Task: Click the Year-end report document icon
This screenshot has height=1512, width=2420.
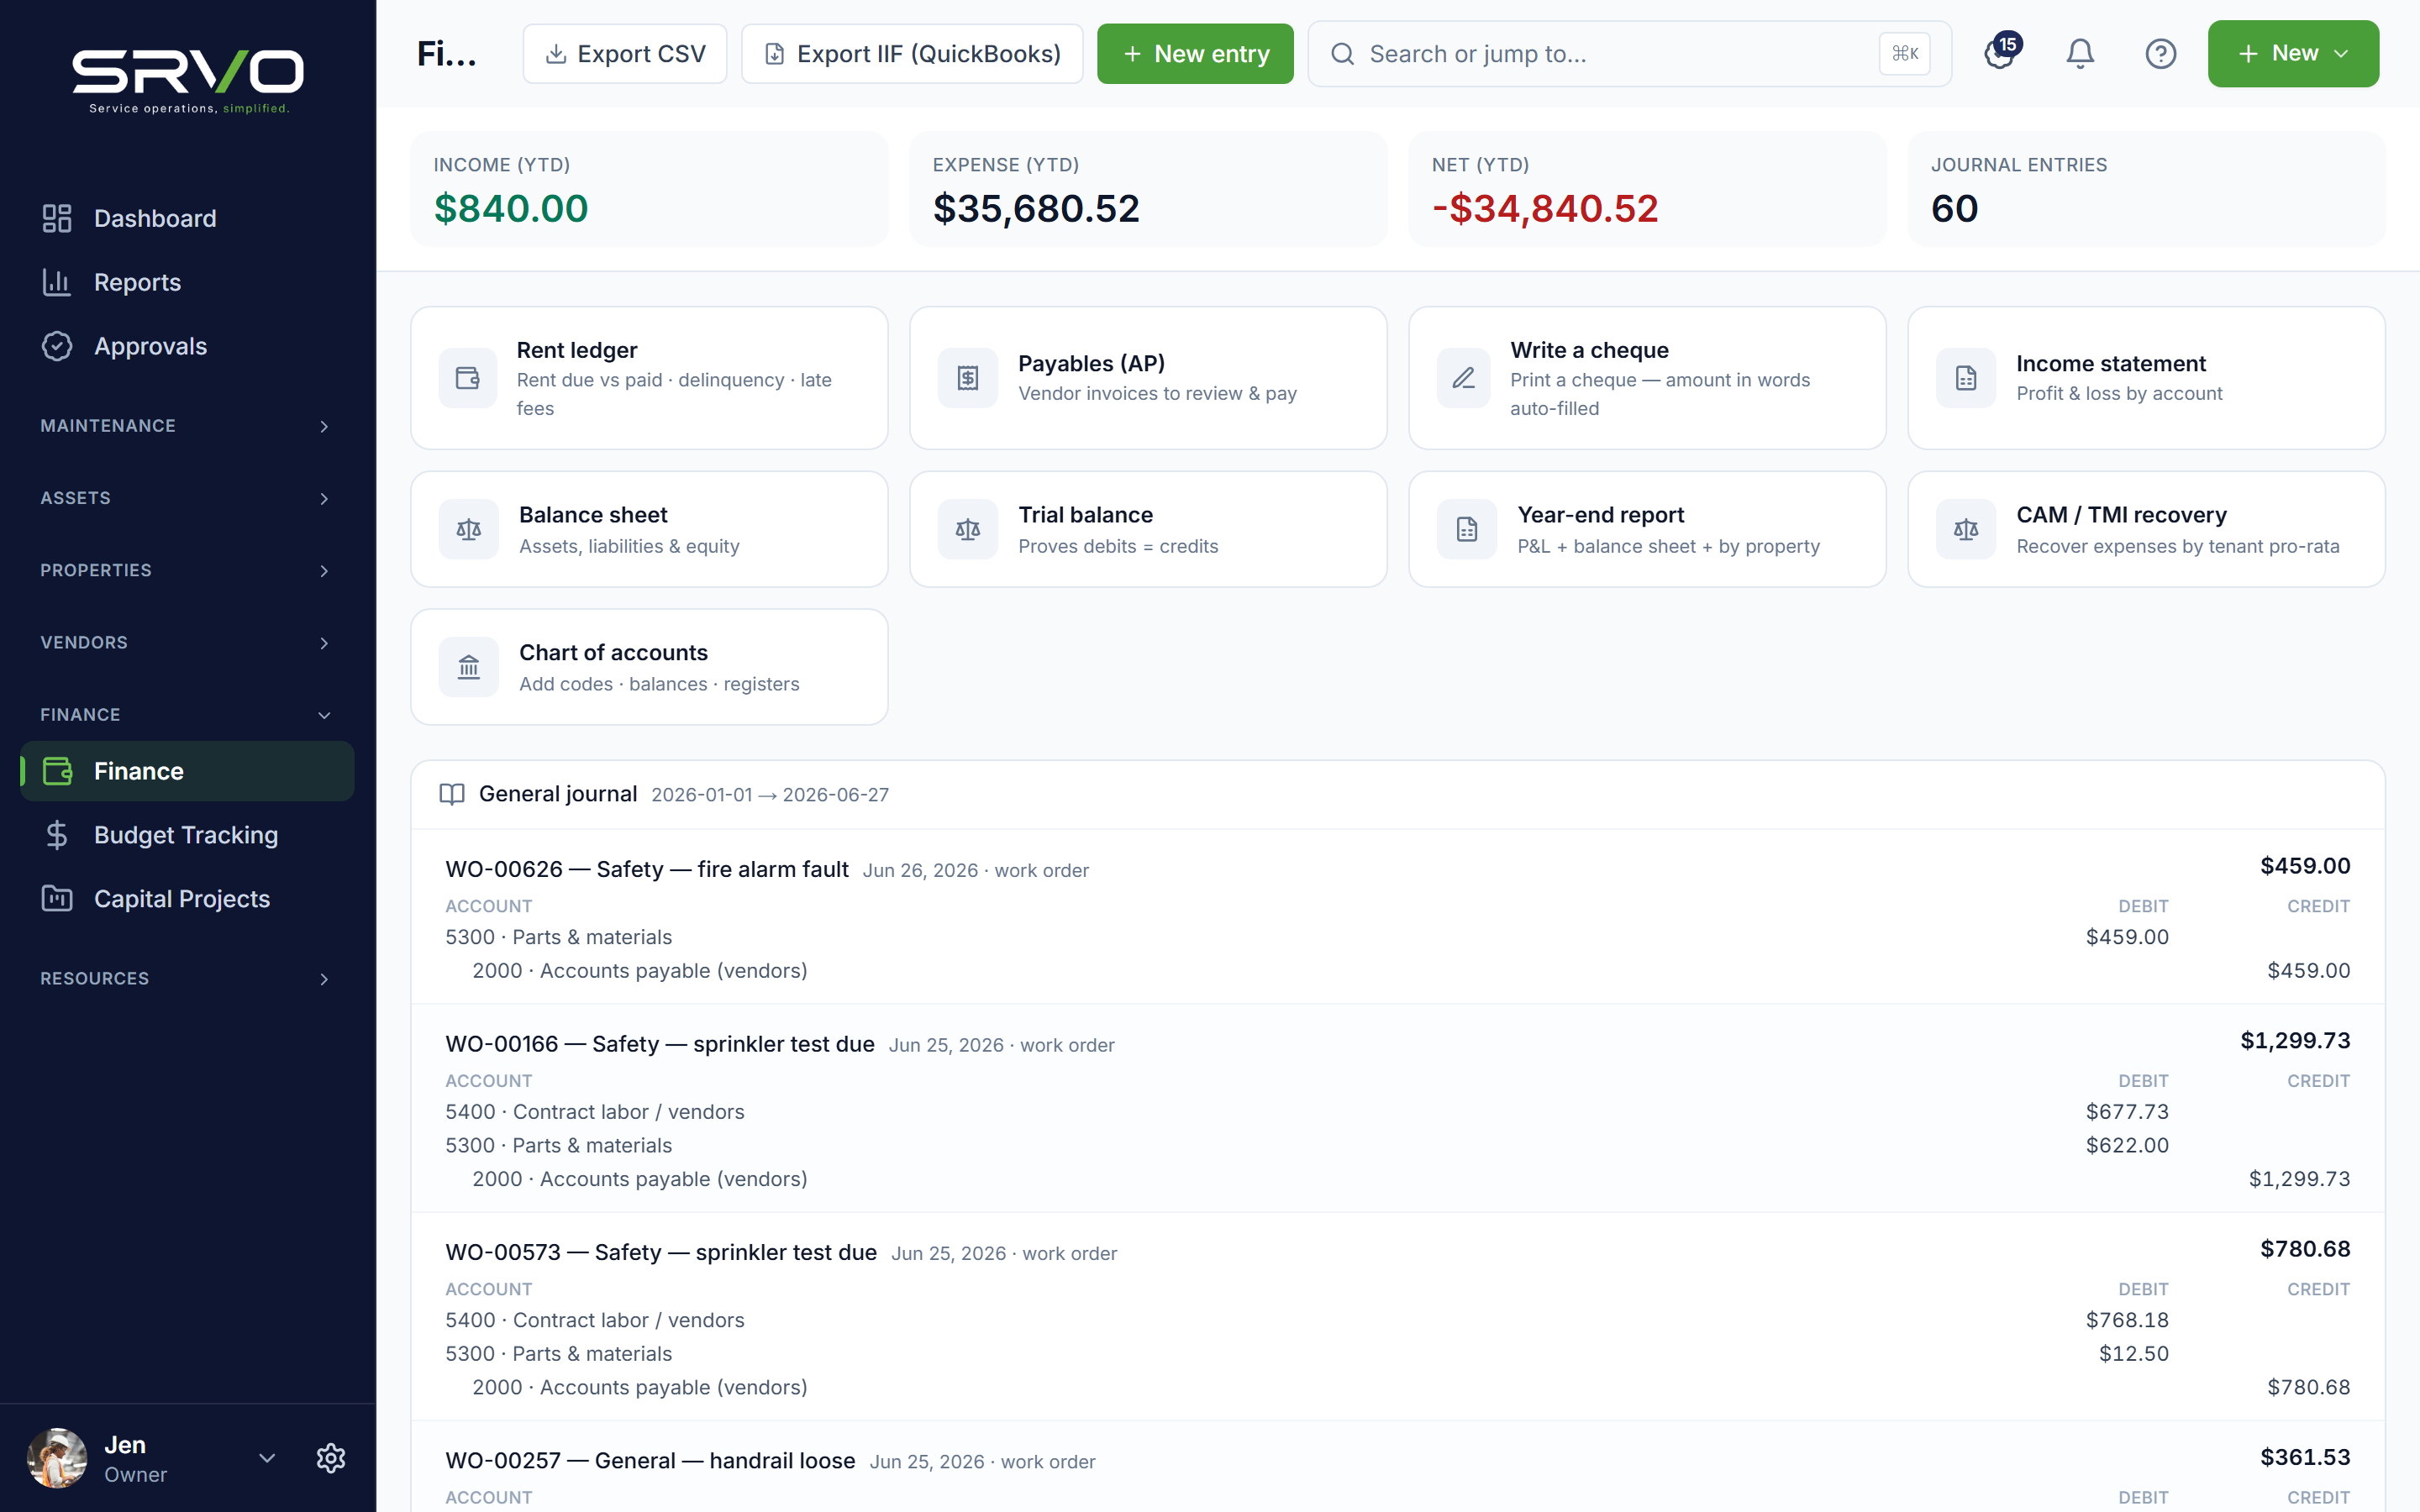Action: (x=1467, y=529)
